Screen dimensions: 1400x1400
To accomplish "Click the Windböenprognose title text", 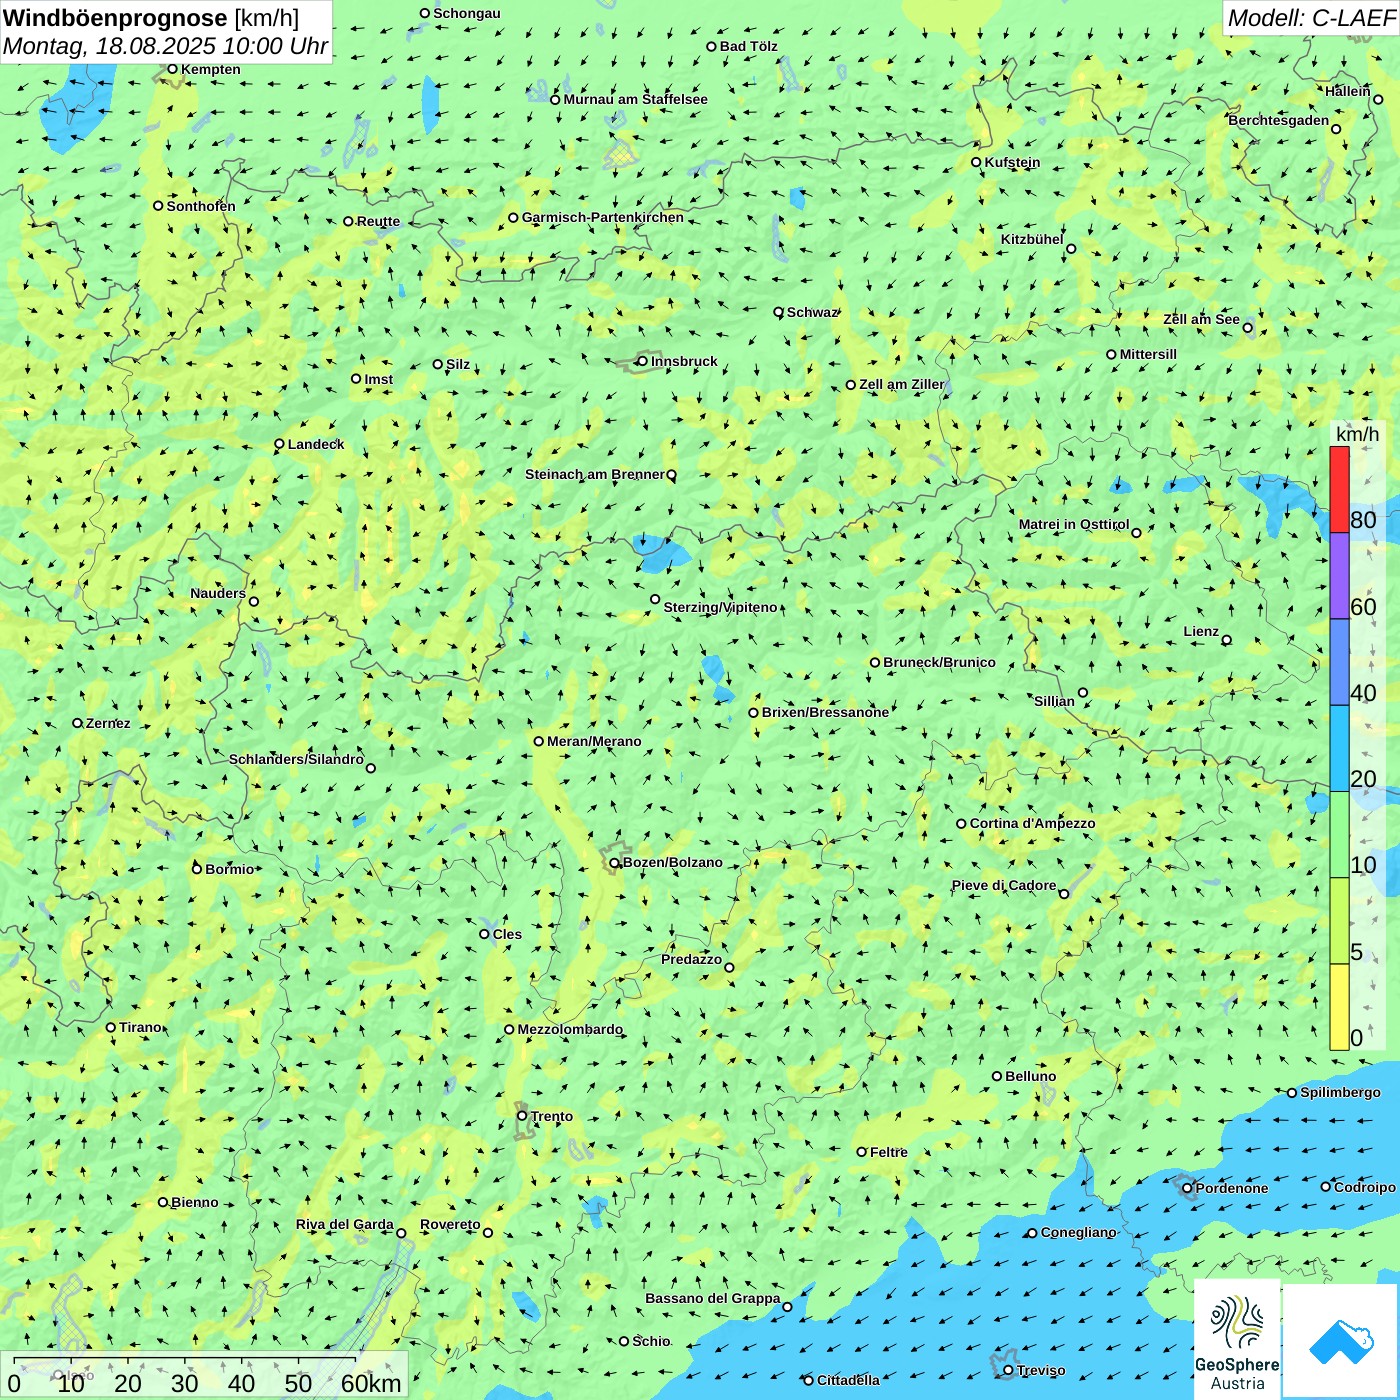I will pos(116,18).
